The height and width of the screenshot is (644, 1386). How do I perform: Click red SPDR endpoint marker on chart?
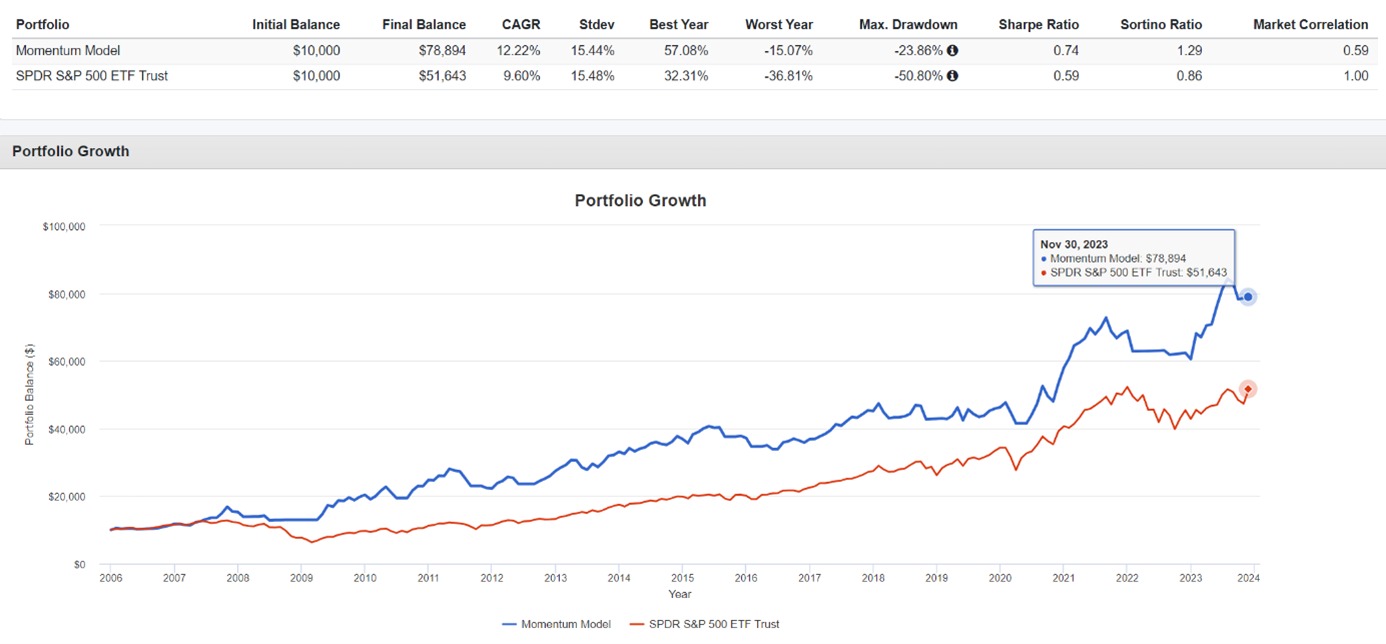pyautogui.click(x=1247, y=389)
